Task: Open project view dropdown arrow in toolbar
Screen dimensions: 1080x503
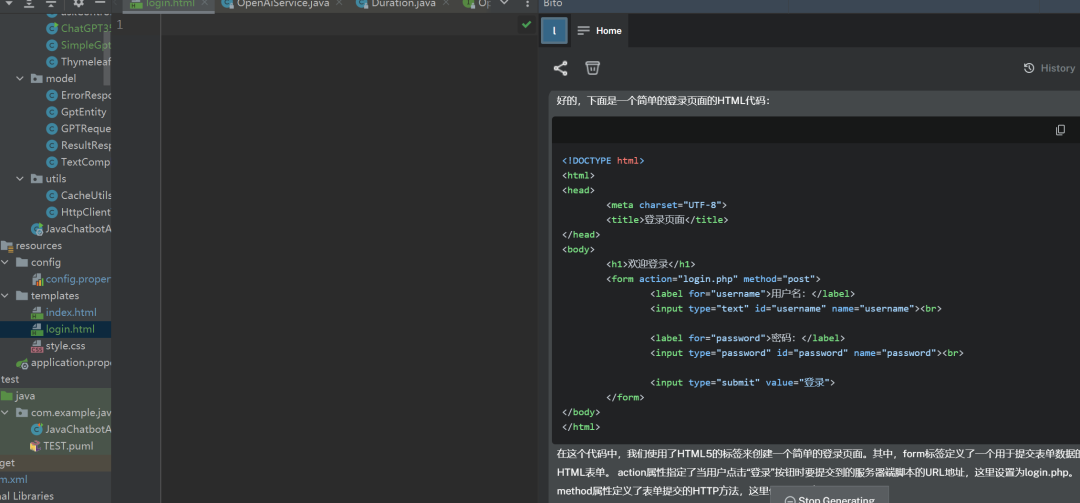Action: [10, 3]
